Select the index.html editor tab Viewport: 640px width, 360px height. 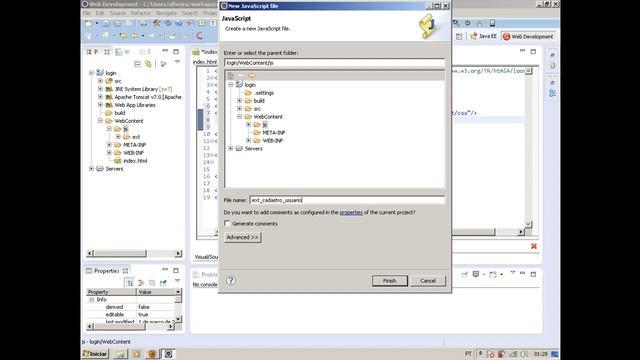(x=205, y=52)
